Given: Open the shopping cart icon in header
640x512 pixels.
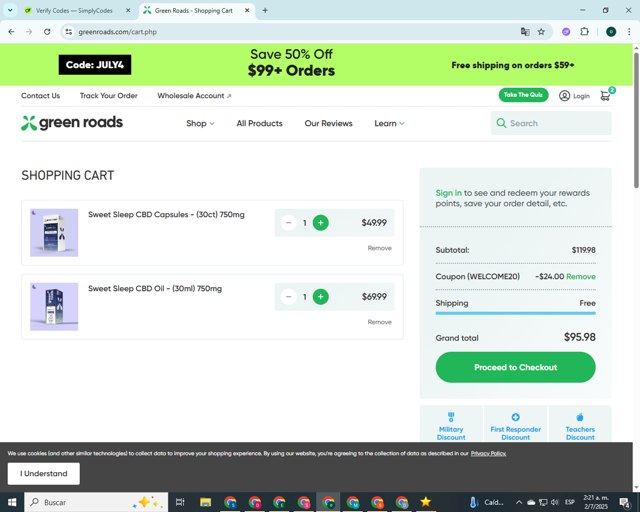Looking at the screenshot, I should (x=606, y=96).
